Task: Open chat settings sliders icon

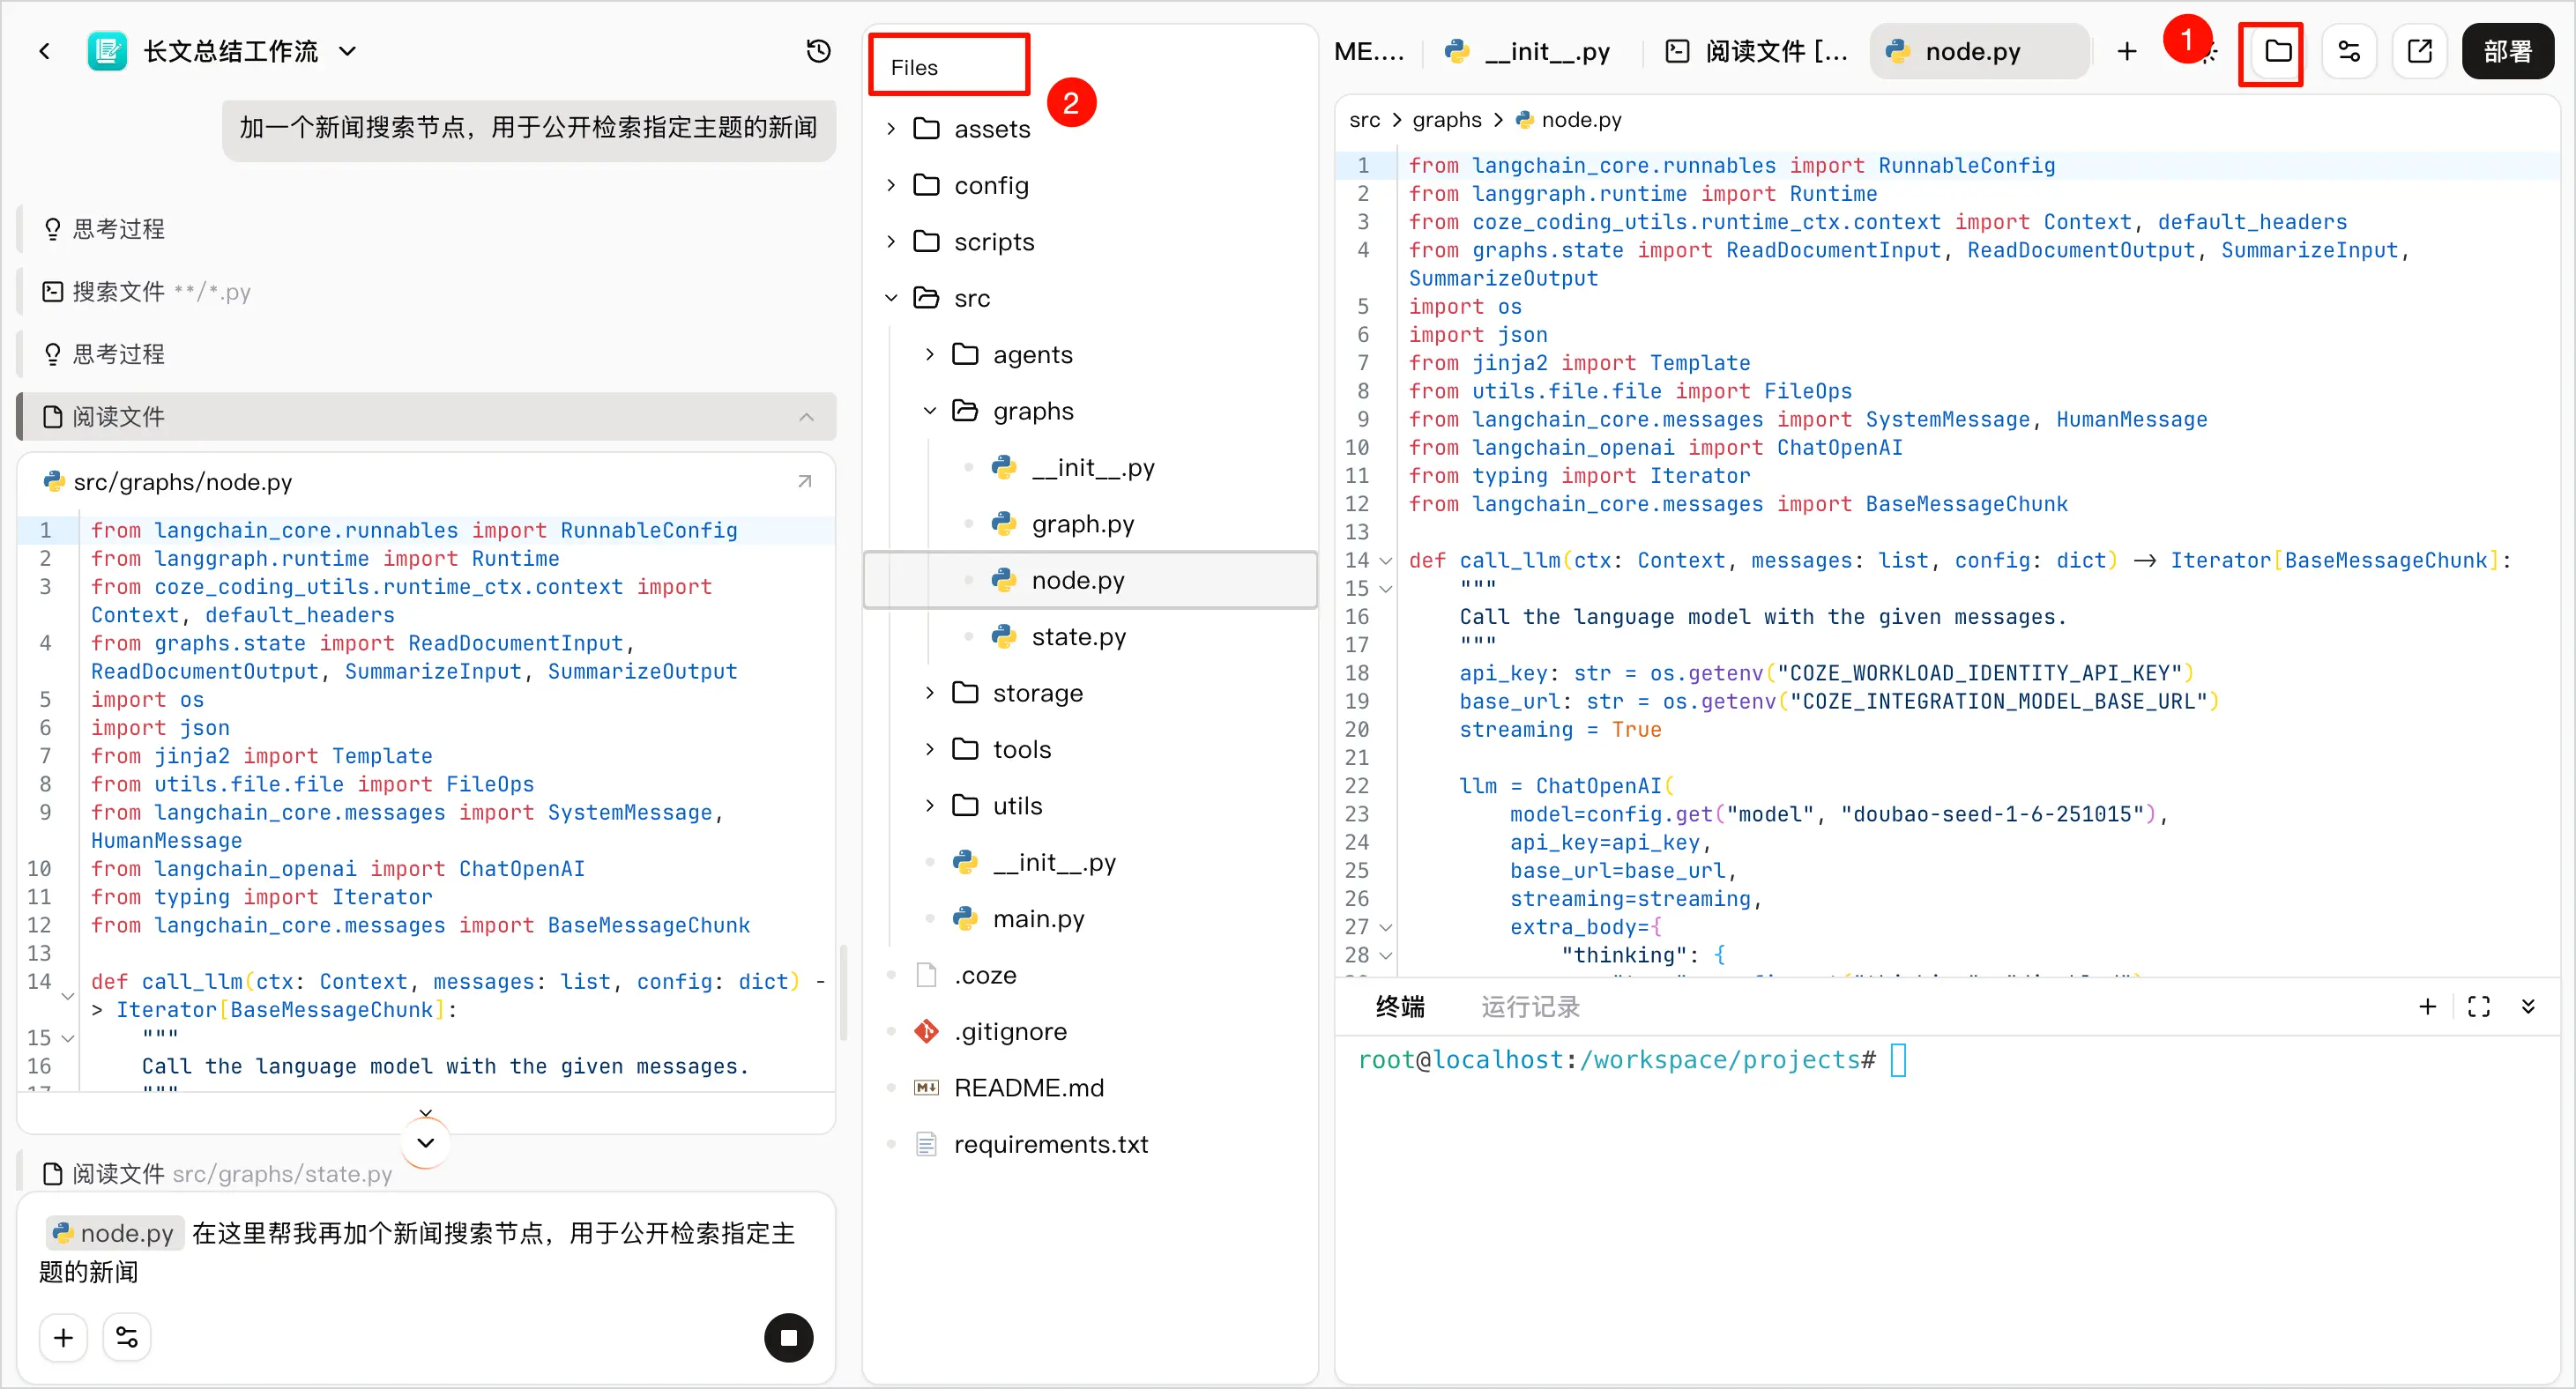Action: (127, 1338)
